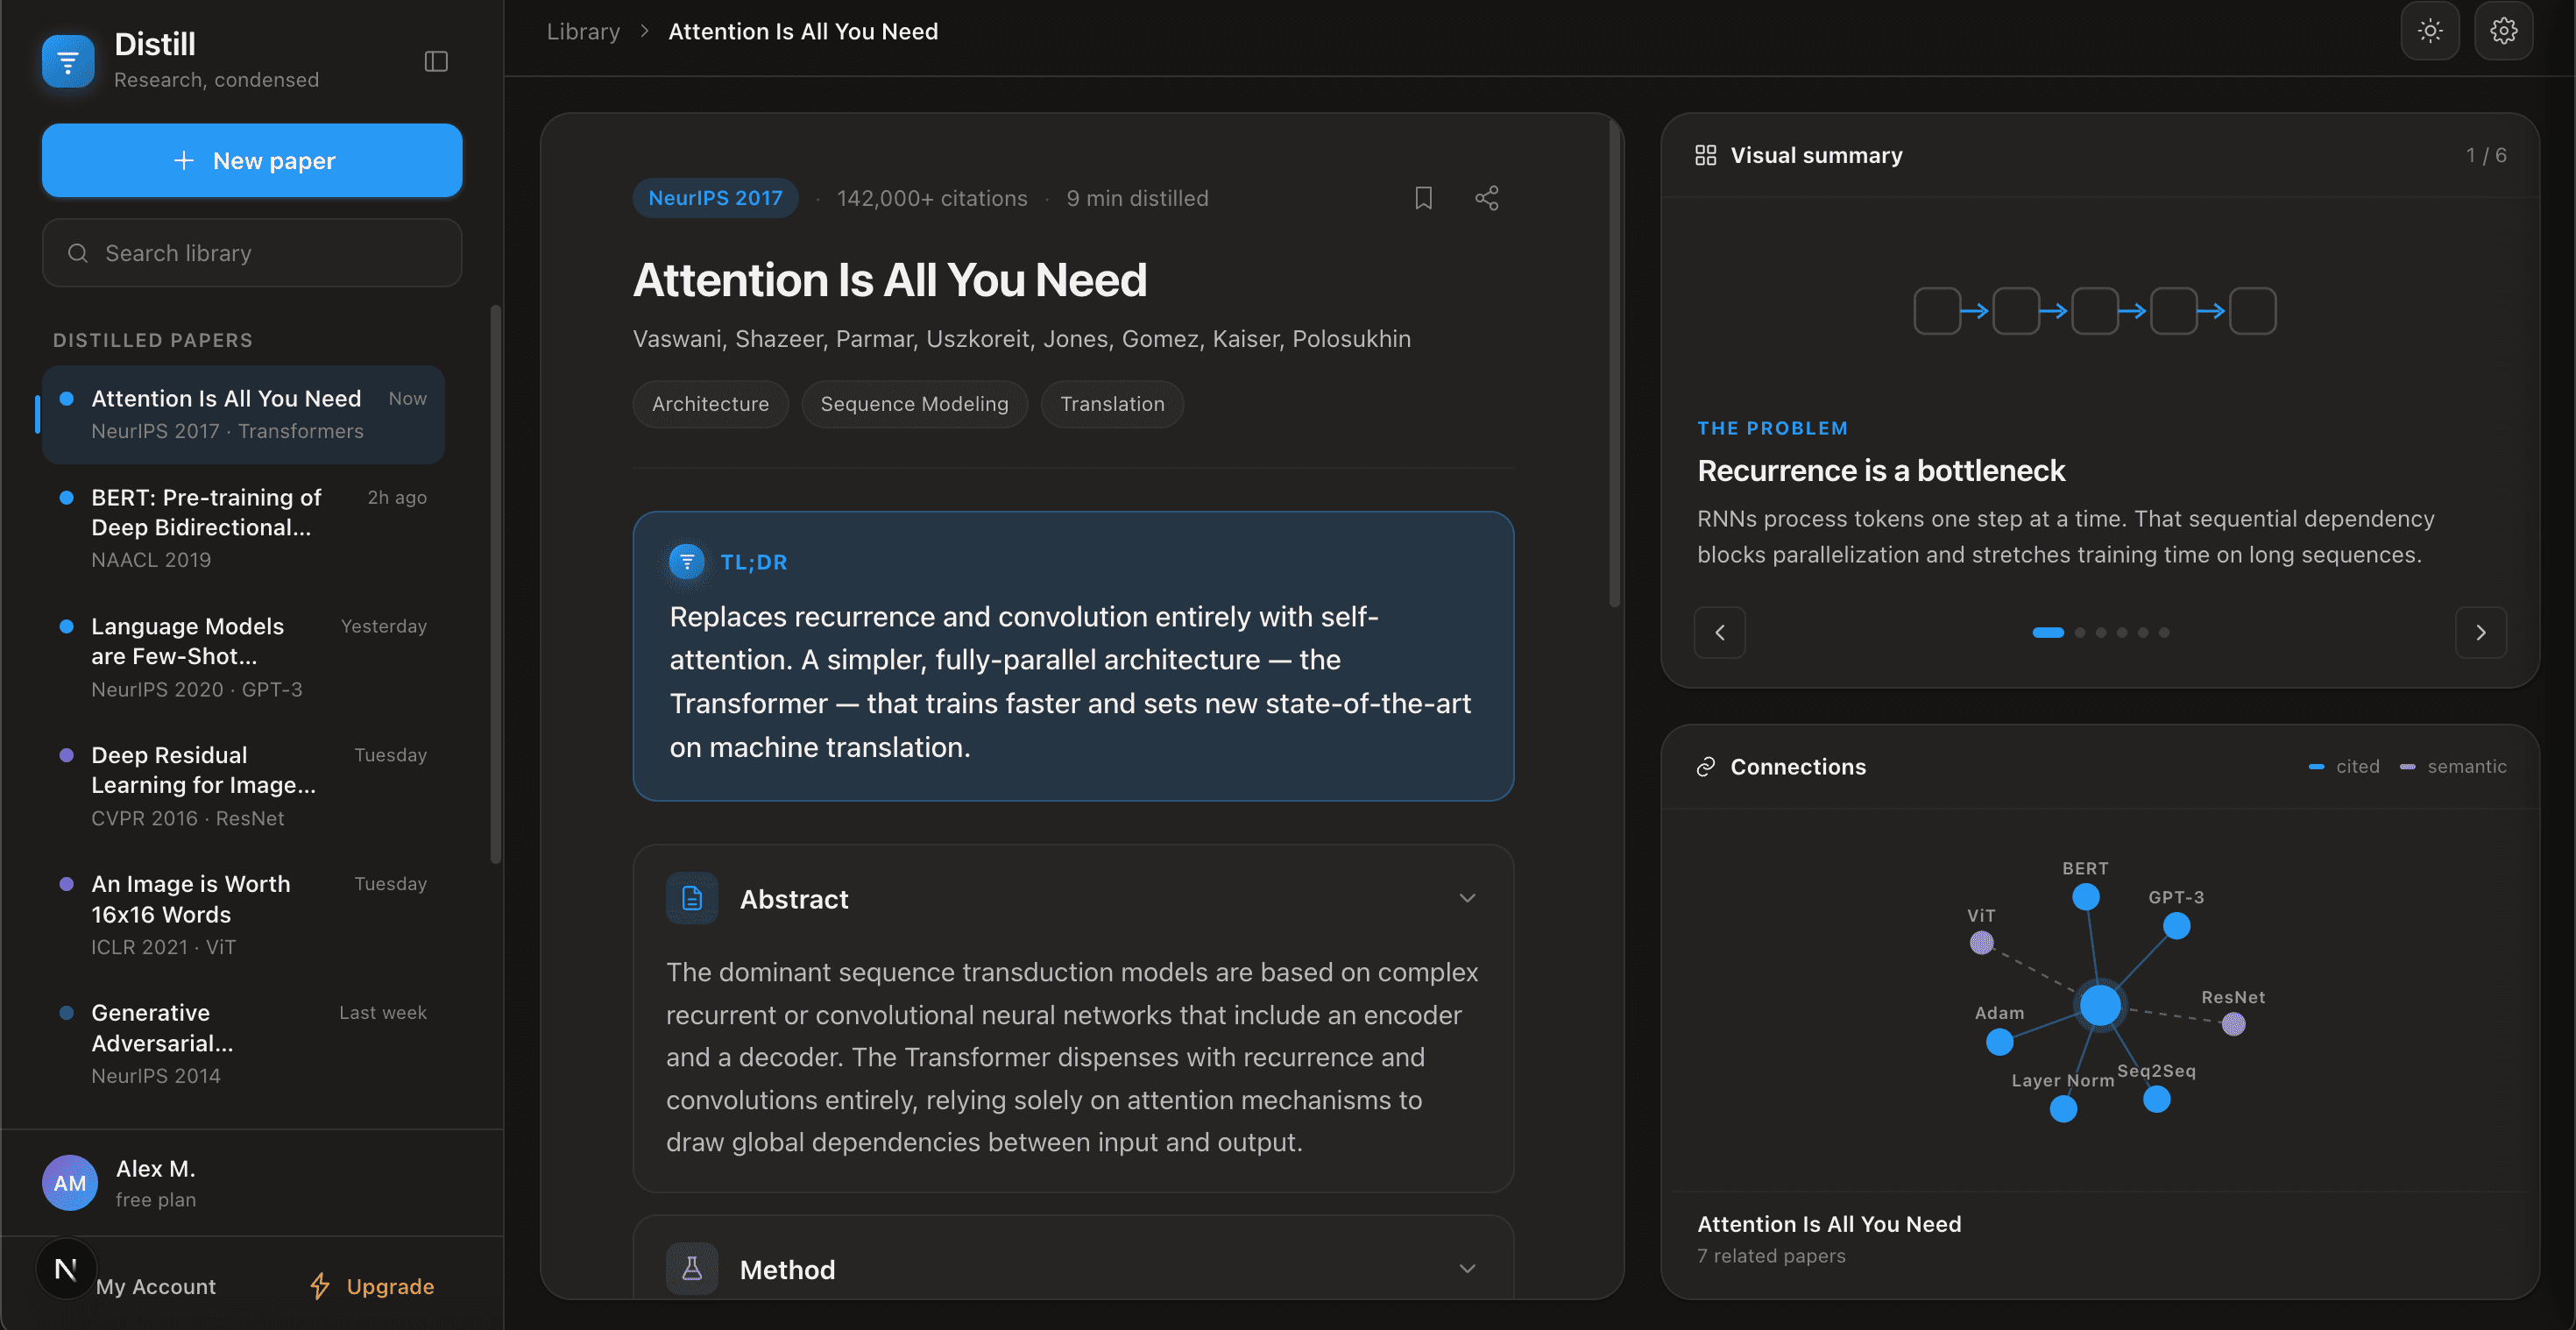Click the Alex M. profile name
Image resolution: width=2576 pixels, height=1330 pixels.
[x=156, y=1168]
